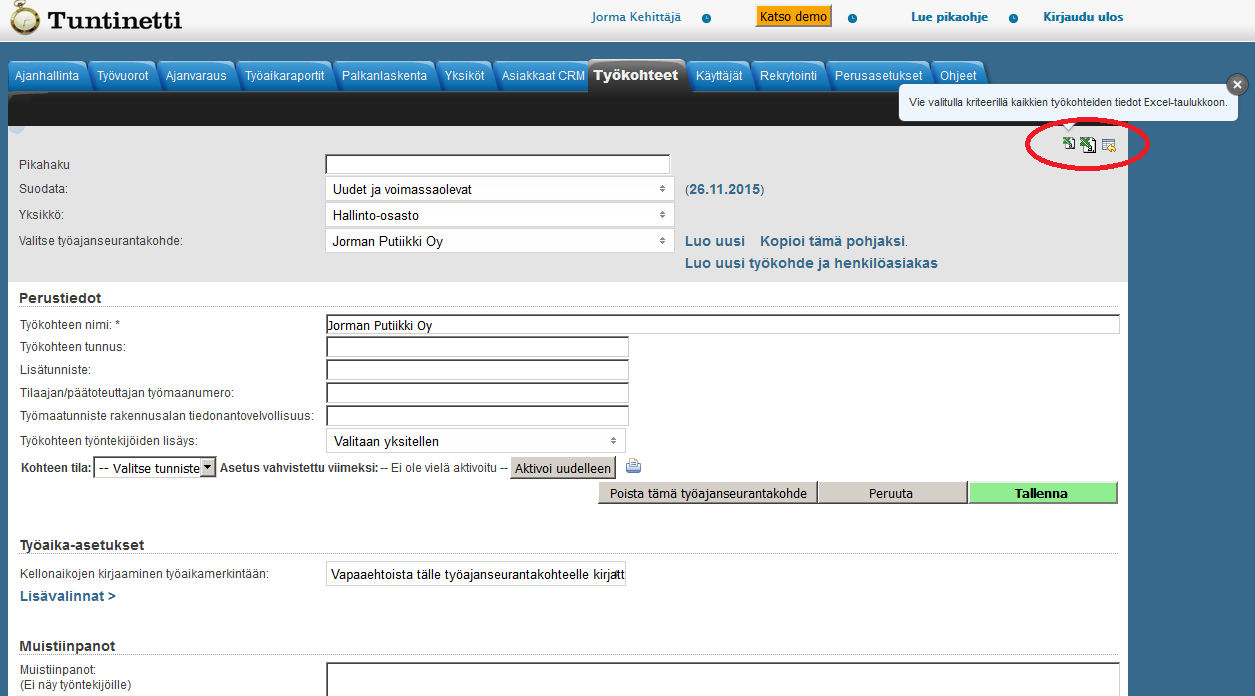Click the printer icon beside Aktivoi uudelleen
Image resolution: width=1255 pixels, height=696 pixels.
[x=633, y=466]
